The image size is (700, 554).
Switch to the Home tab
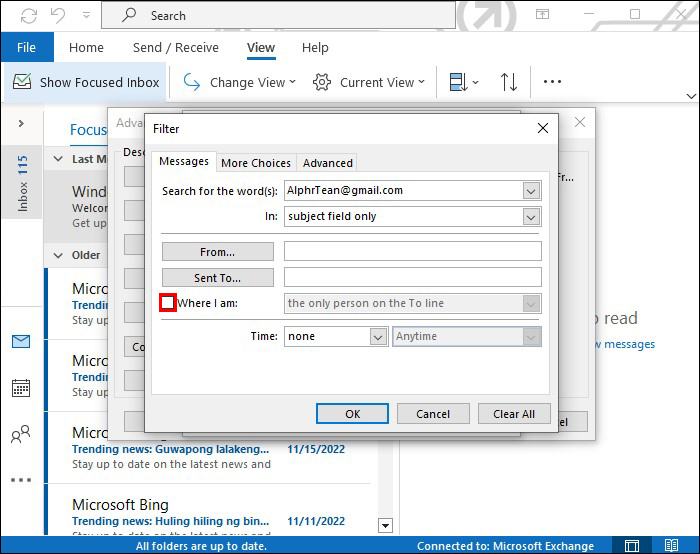pos(86,47)
